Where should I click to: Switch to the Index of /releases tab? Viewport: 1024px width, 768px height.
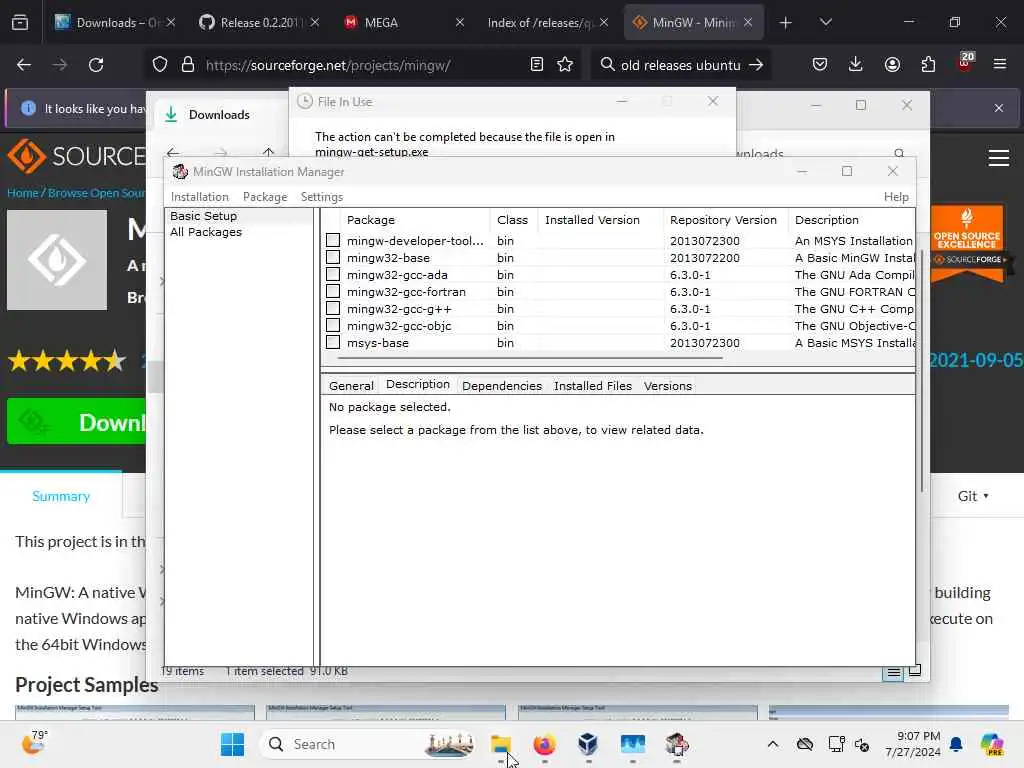click(x=549, y=23)
